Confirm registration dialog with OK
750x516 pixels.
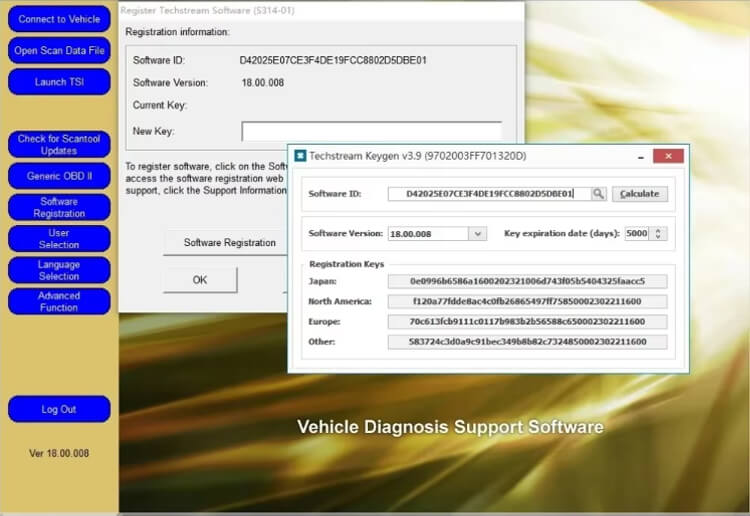coord(200,280)
